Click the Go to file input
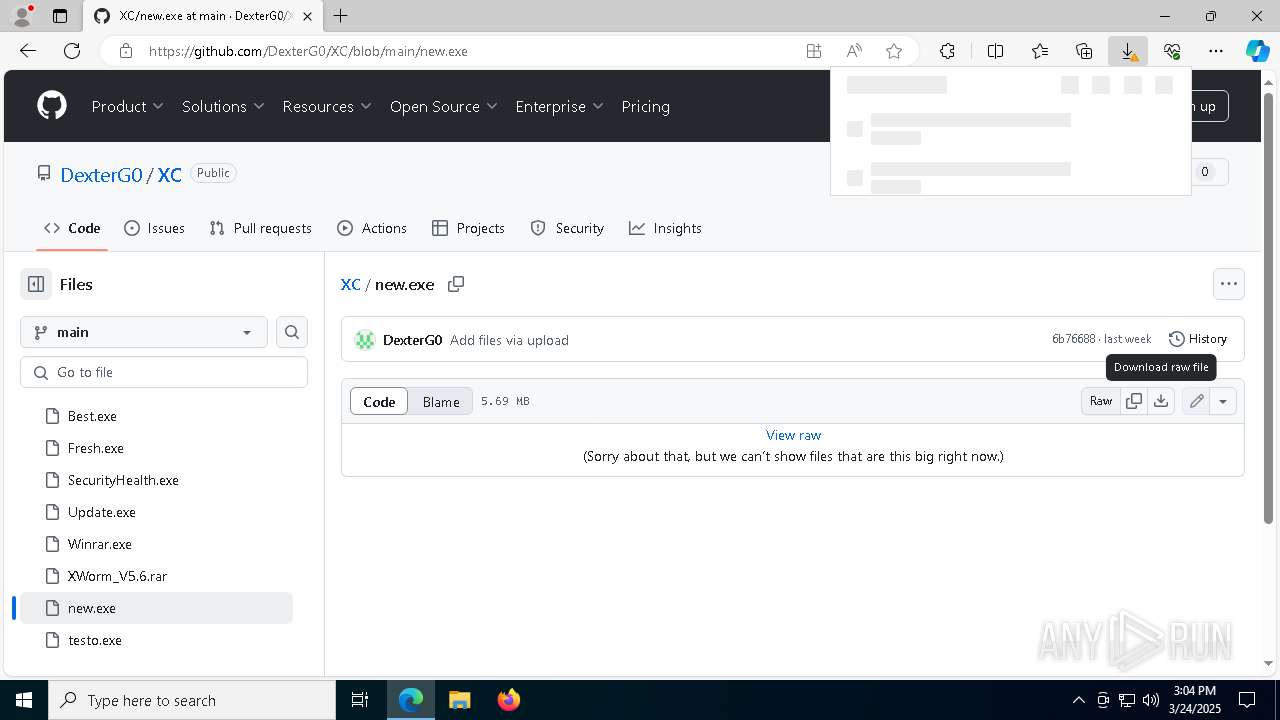 (x=164, y=372)
